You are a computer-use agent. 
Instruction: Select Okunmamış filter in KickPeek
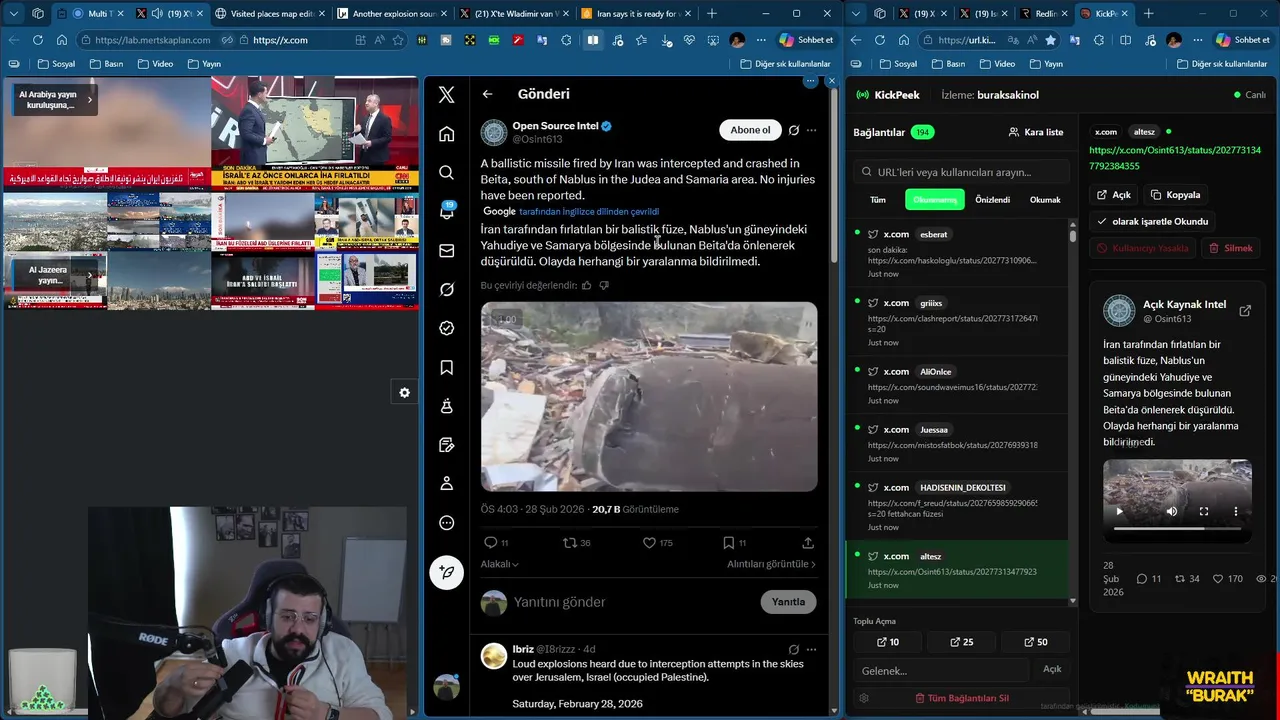(935, 200)
